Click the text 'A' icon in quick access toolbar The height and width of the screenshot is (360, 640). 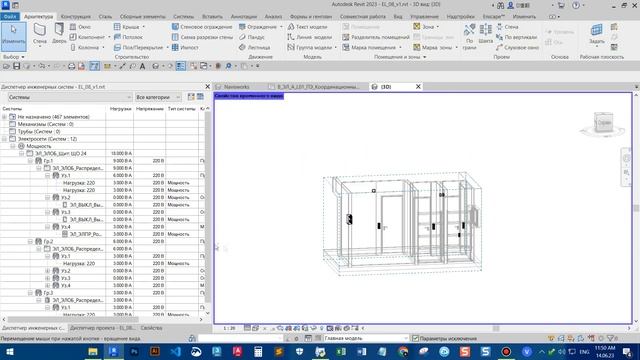tap(142, 66)
